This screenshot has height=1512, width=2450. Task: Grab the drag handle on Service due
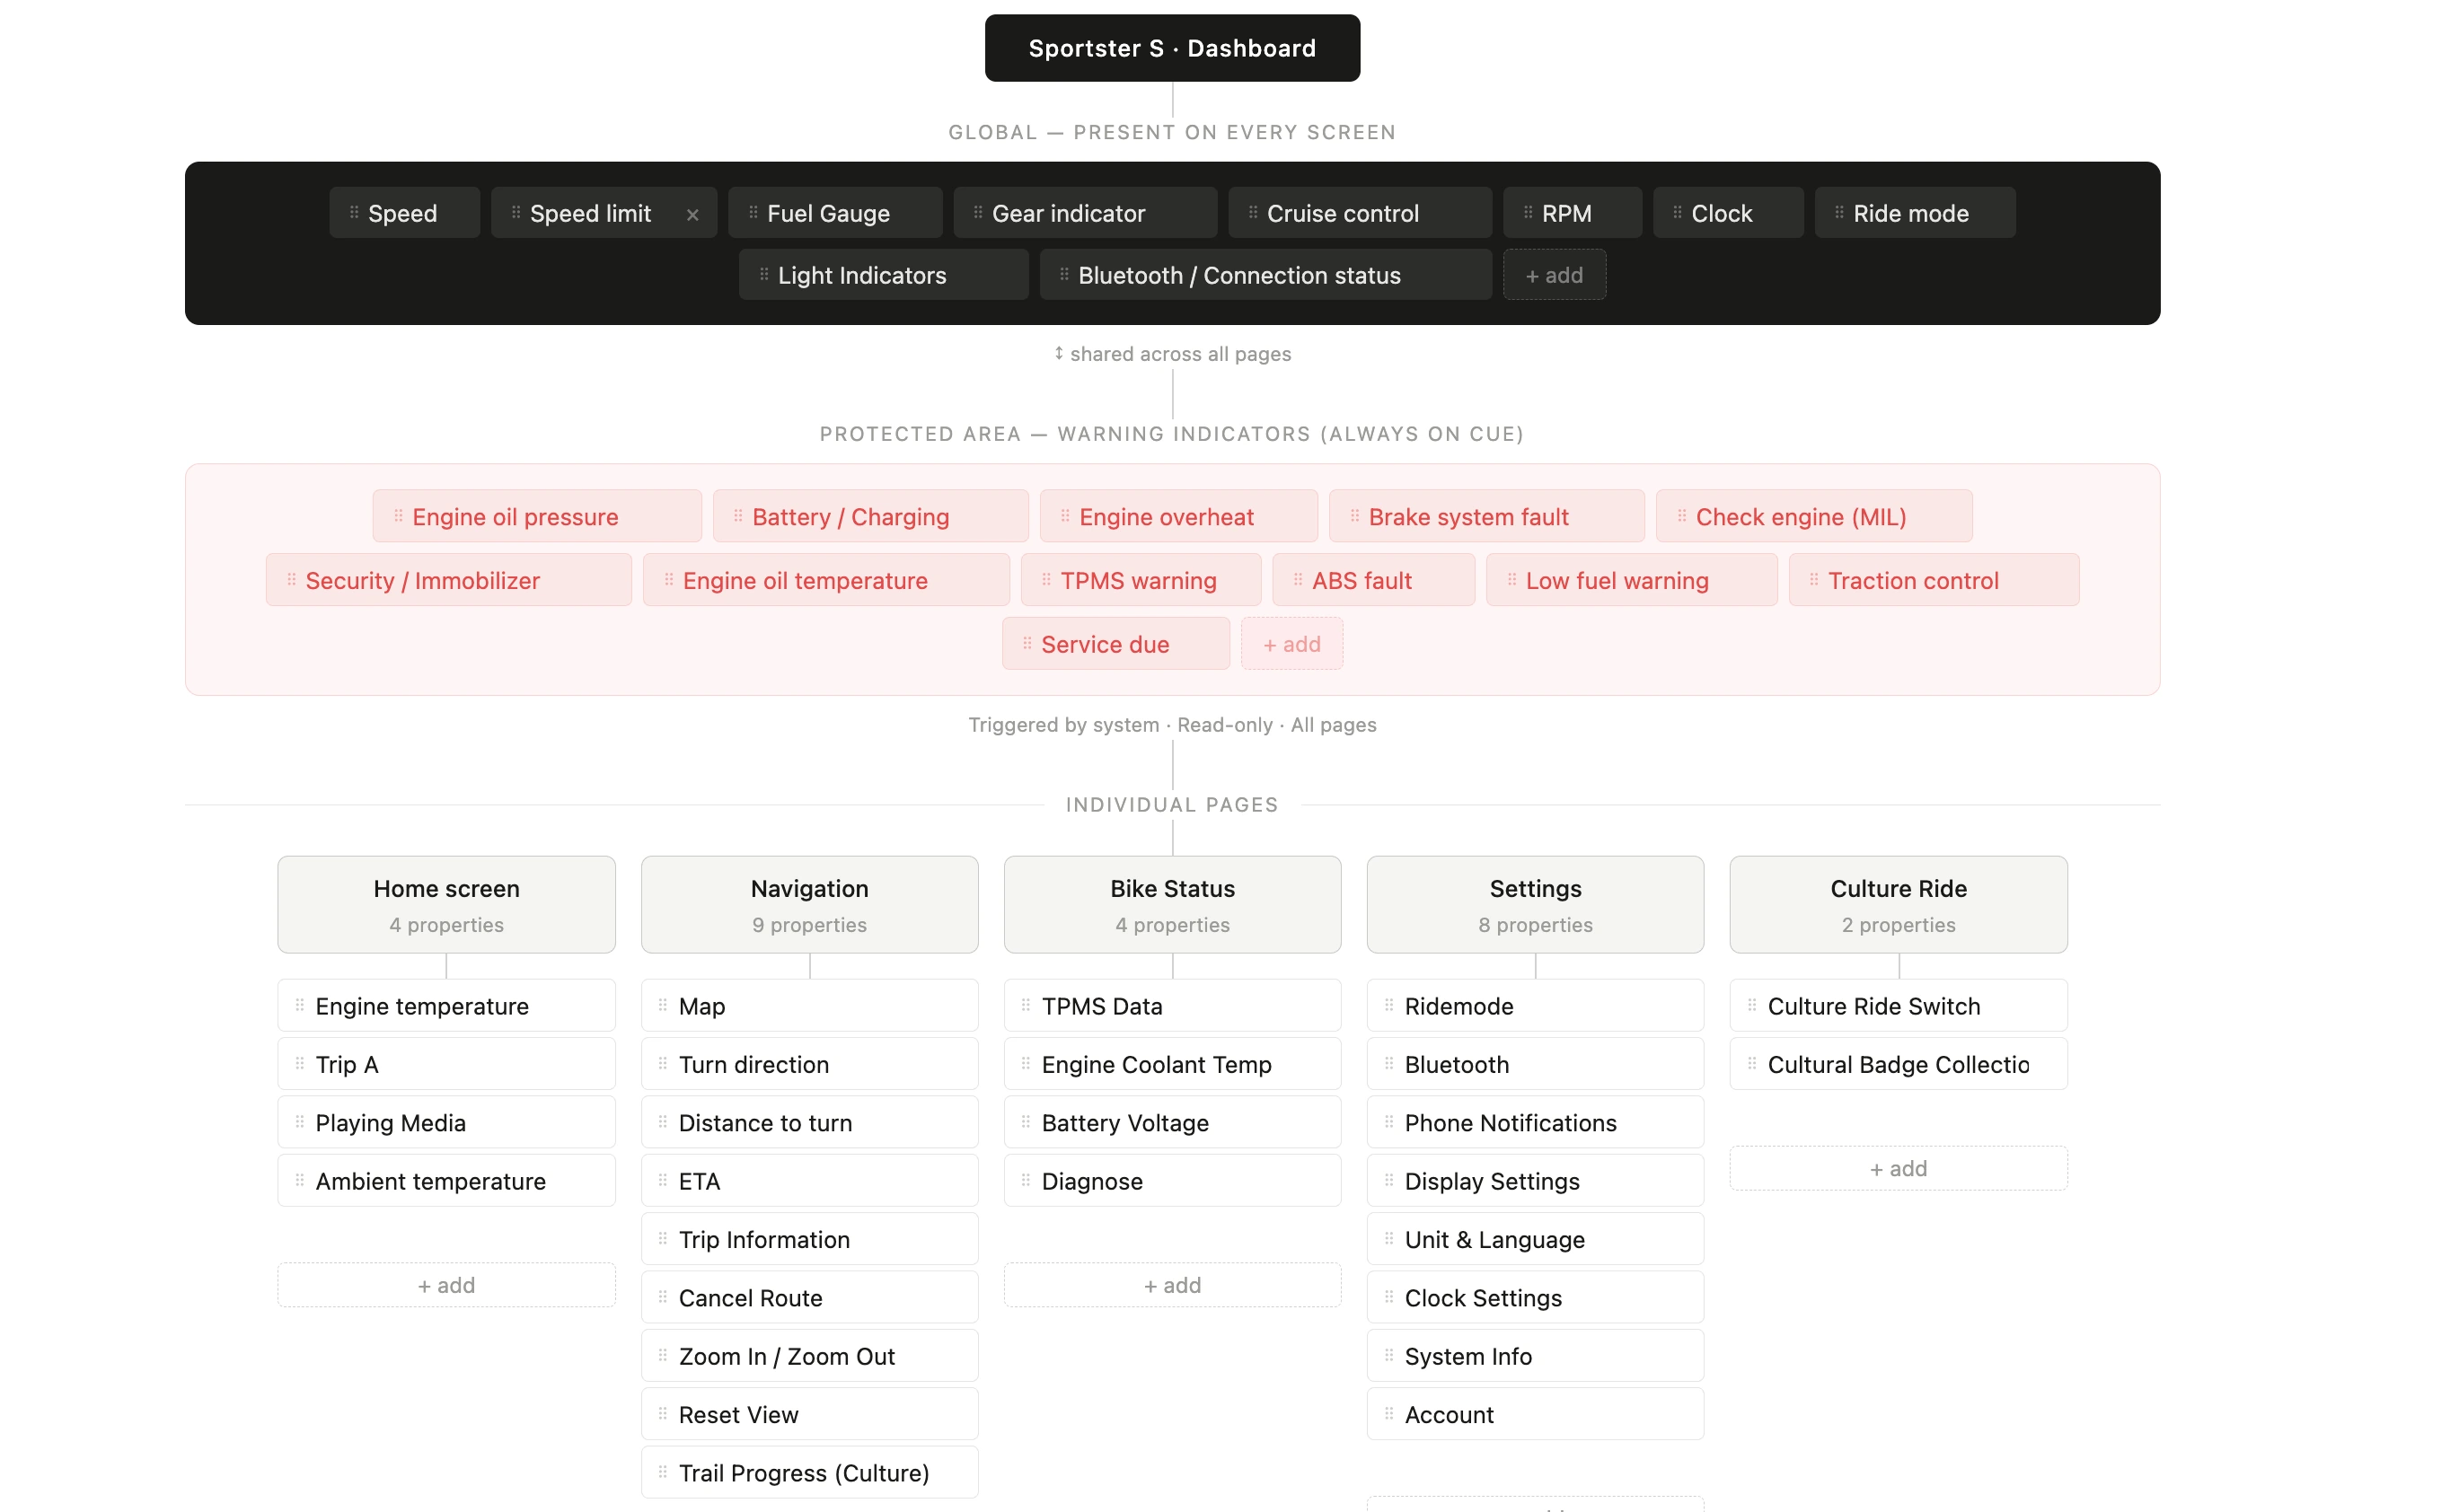1027,644
